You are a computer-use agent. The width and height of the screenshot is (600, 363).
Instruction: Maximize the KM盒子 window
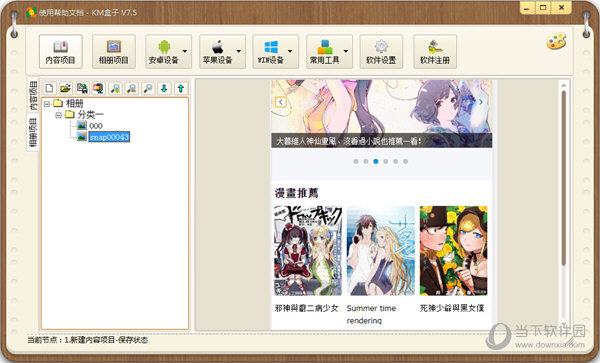543,8
